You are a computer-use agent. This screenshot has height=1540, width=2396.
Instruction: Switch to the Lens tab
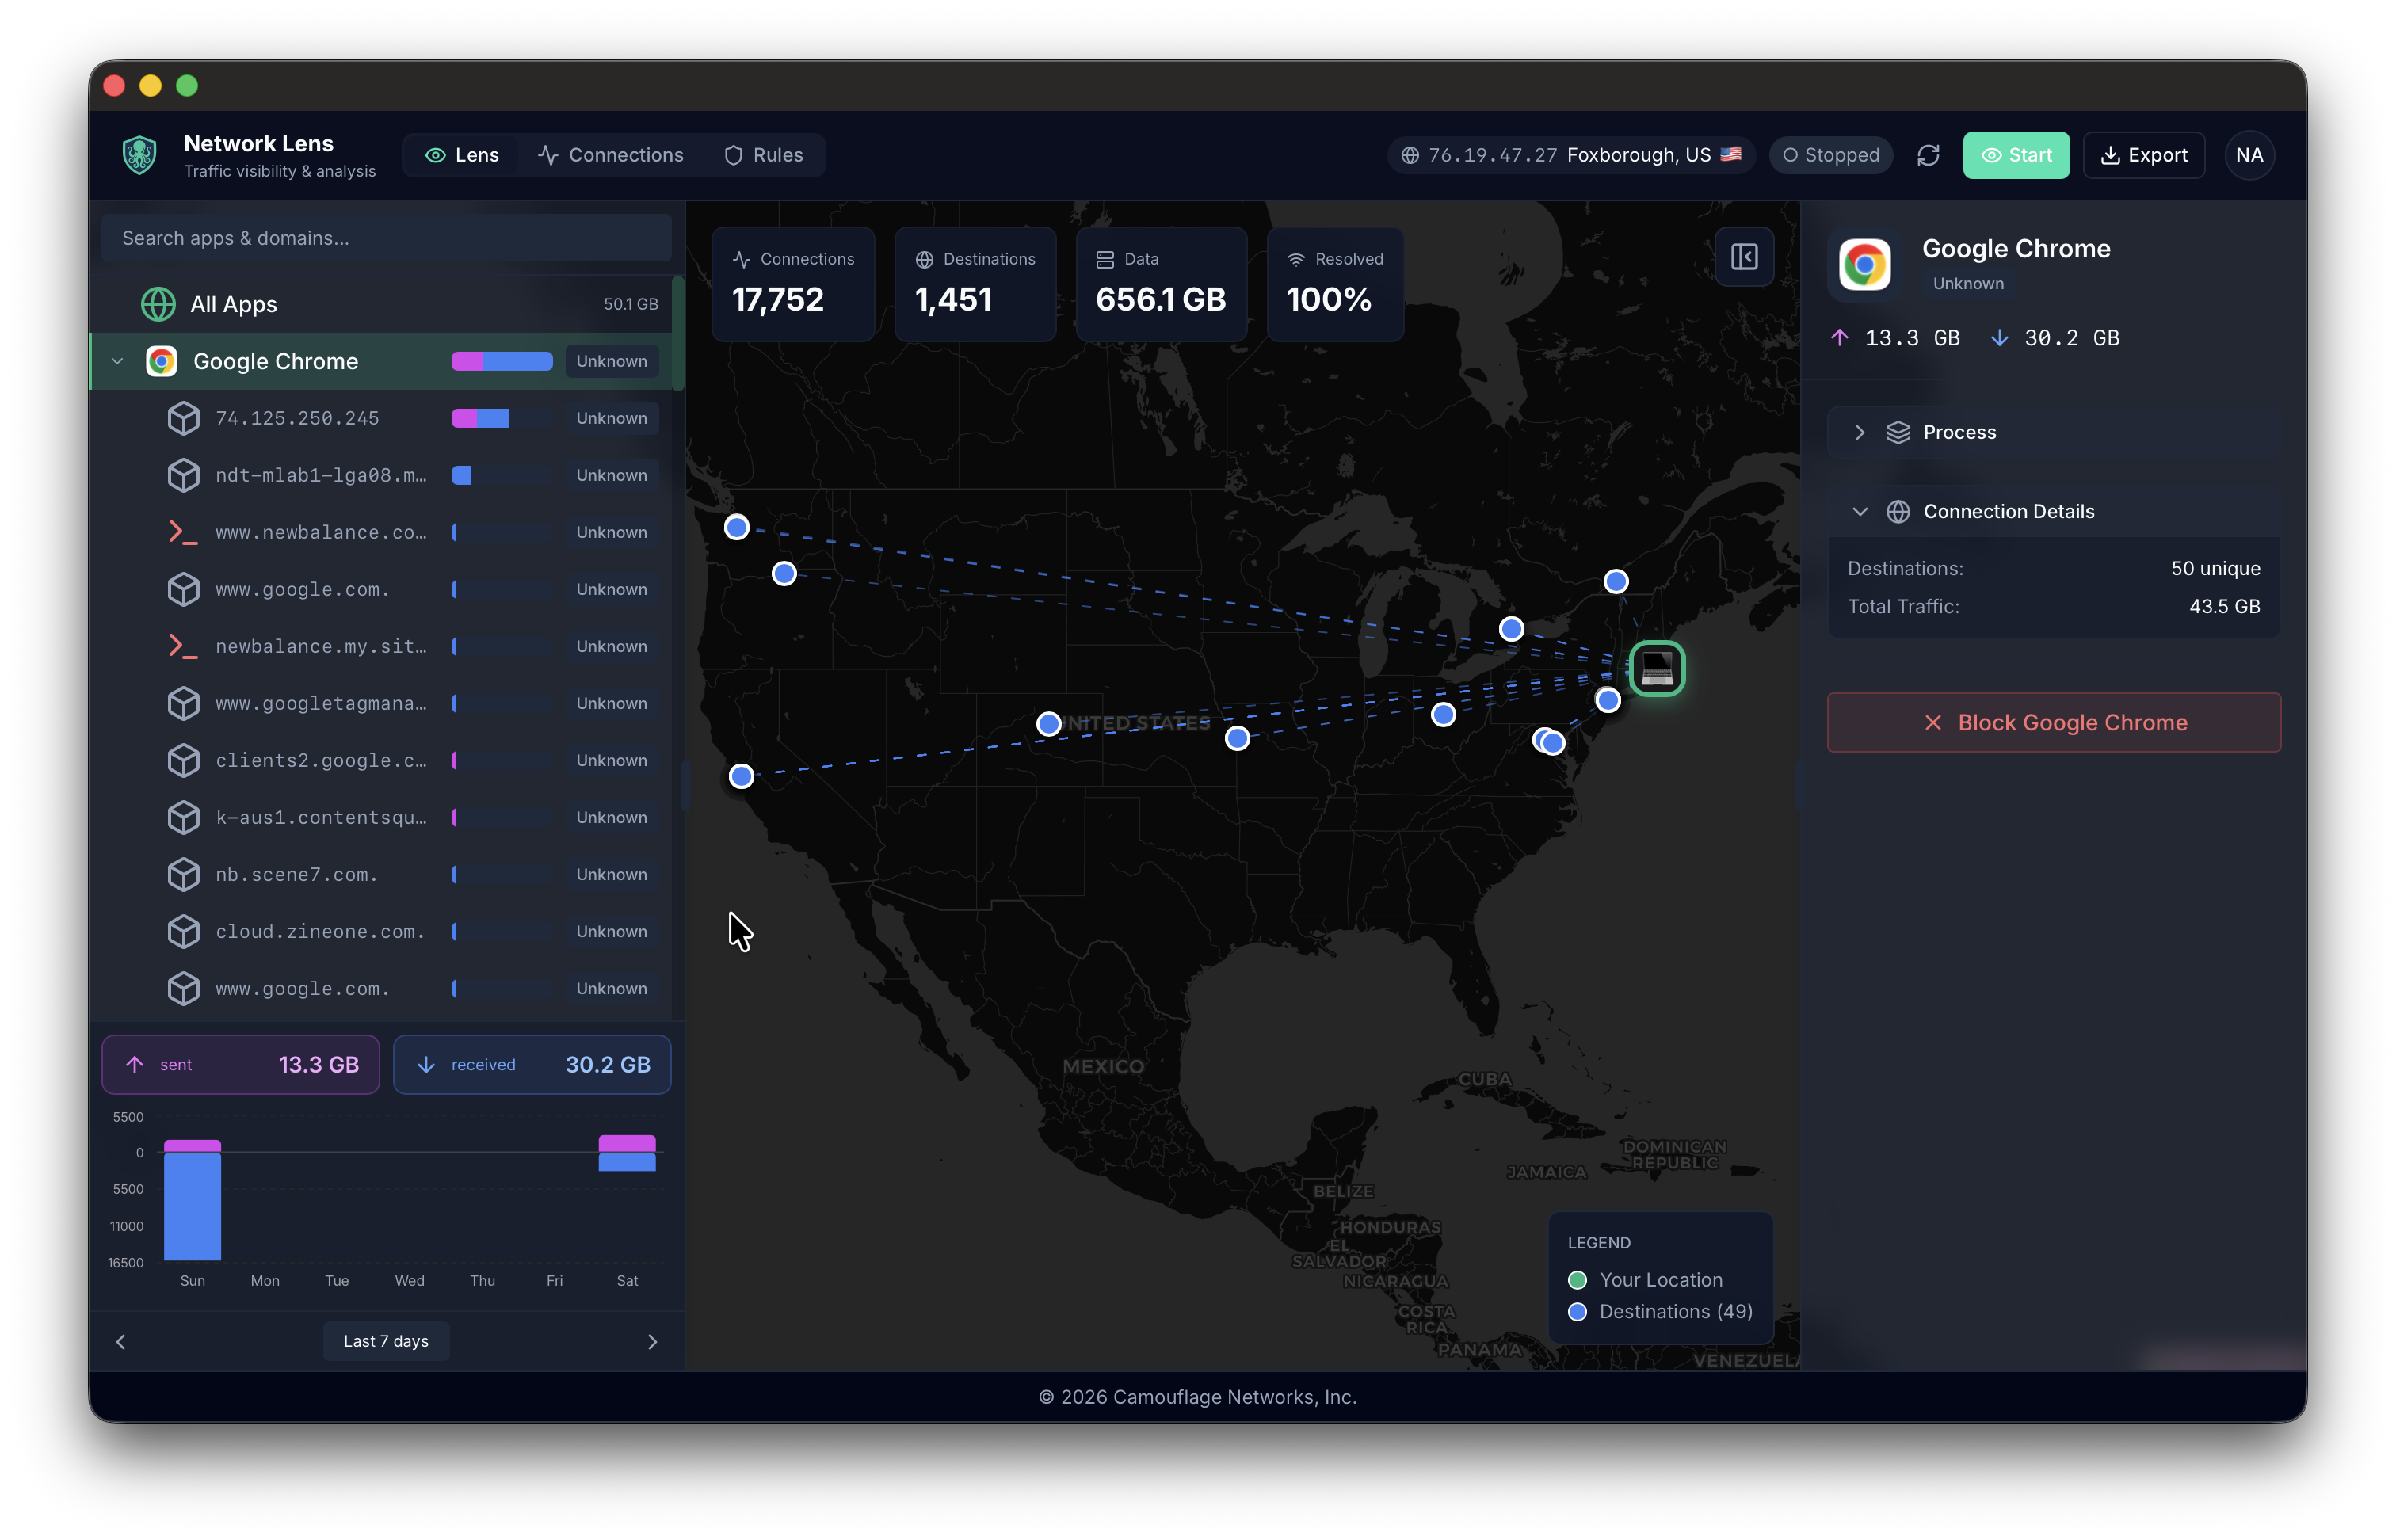tap(462, 155)
